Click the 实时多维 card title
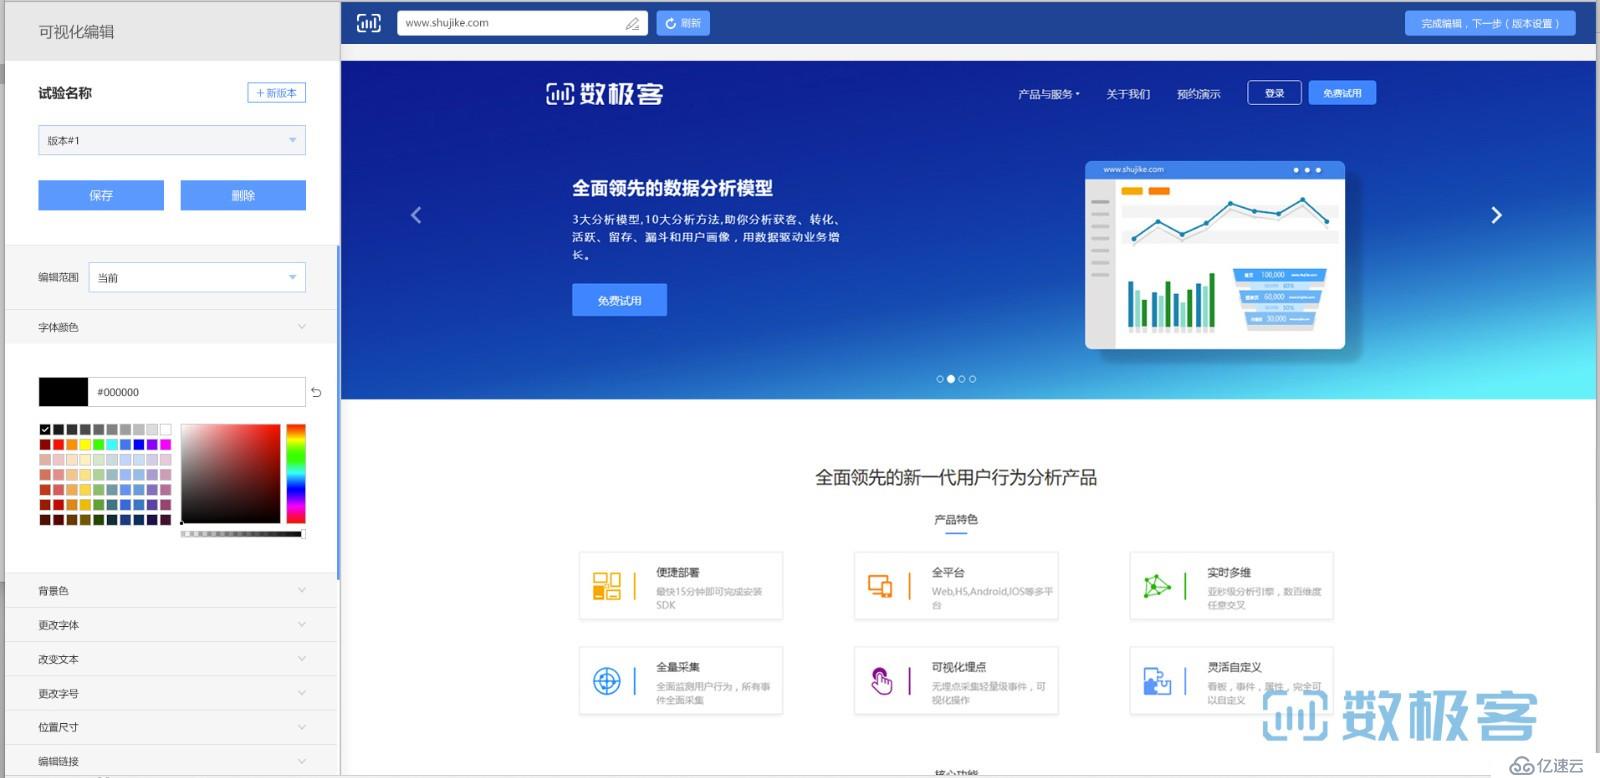The height and width of the screenshot is (778, 1600). (x=1229, y=573)
